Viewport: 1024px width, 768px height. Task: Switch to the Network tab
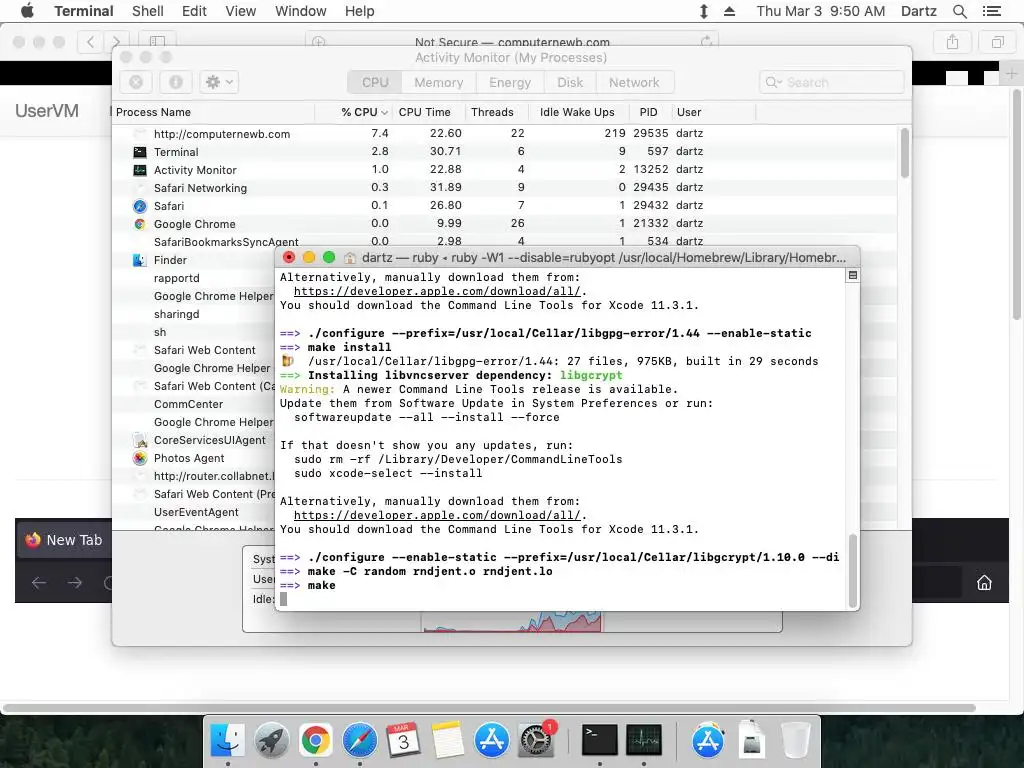[633, 82]
